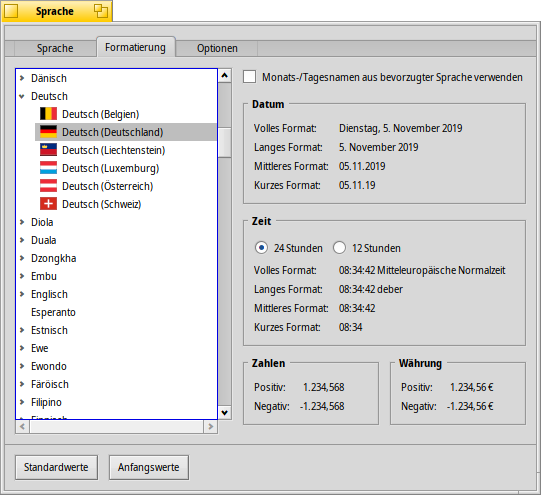Expand the Dzongkha language node
Viewport: 541px width, 495px height.
point(22,258)
